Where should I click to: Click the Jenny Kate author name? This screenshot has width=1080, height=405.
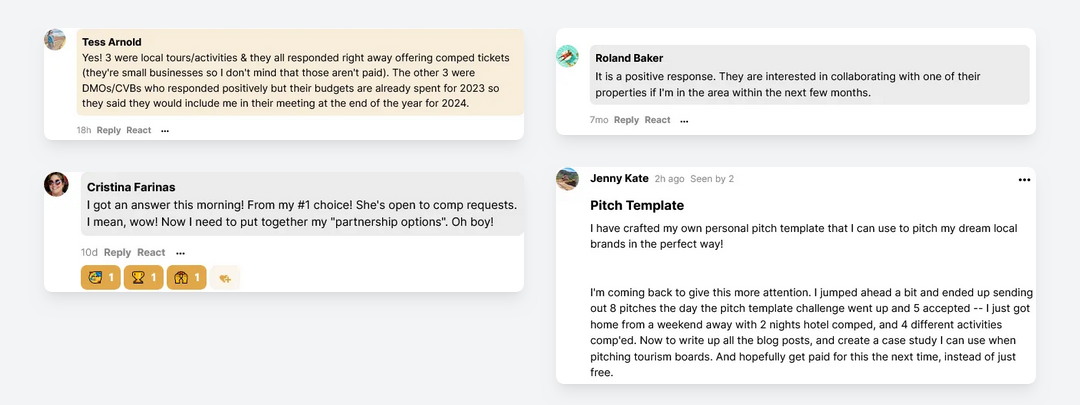619,178
